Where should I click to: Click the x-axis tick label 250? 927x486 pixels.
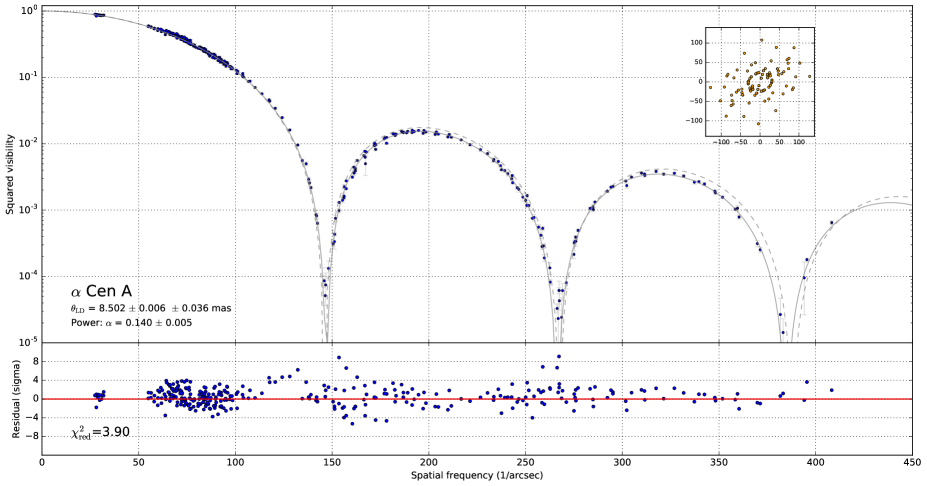(525, 463)
